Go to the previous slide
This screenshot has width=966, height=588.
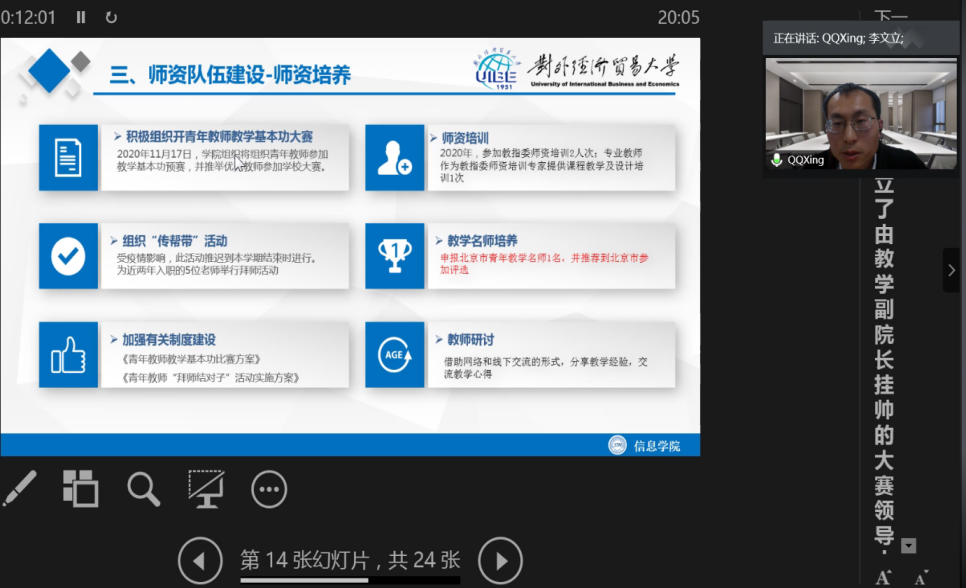pos(200,560)
